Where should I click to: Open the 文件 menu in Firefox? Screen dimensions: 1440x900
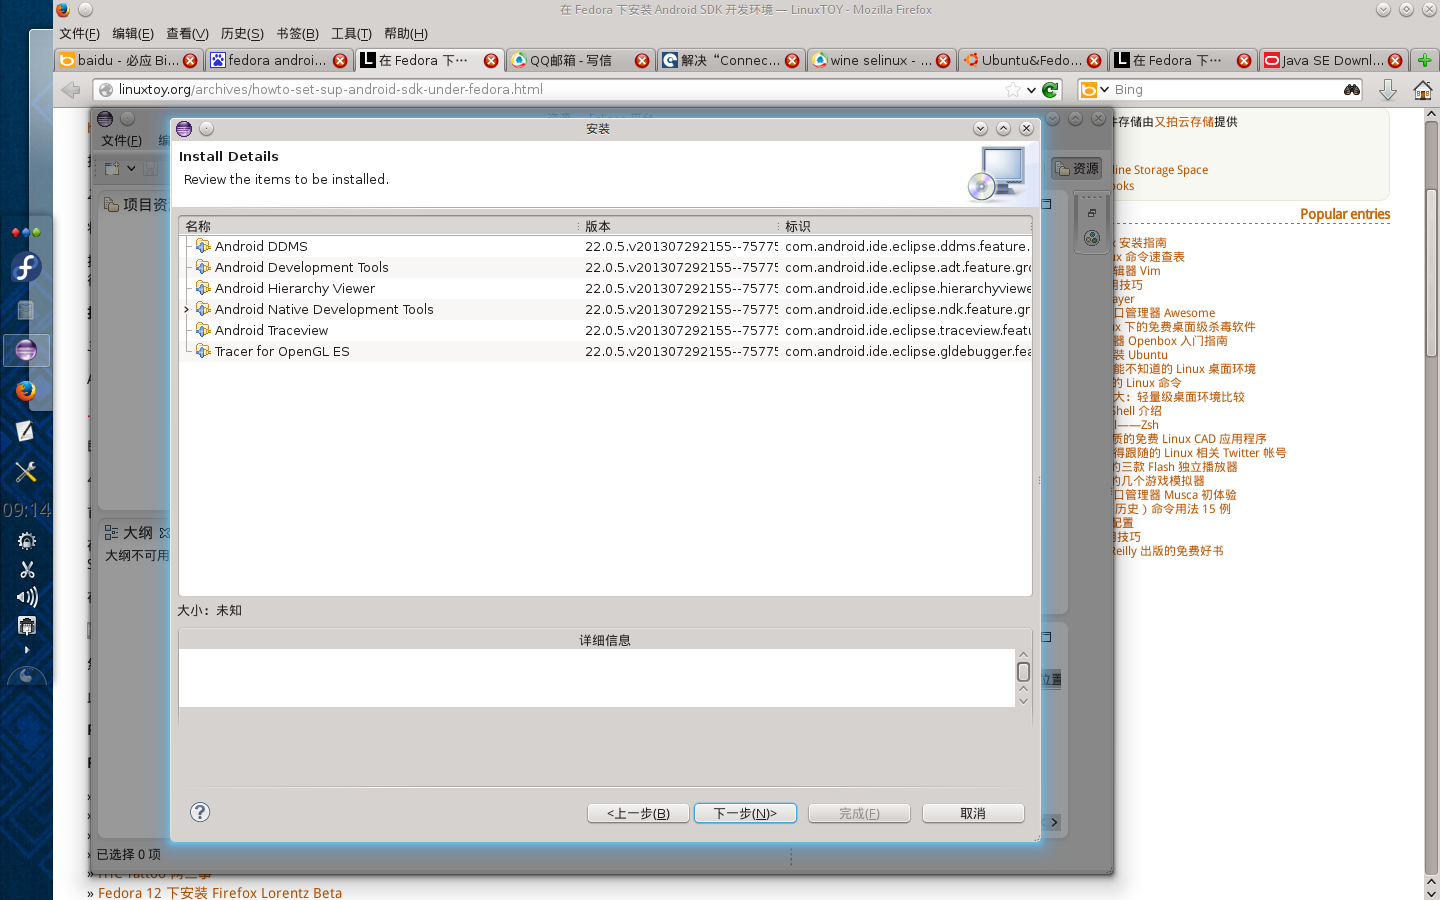pos(79,33)
